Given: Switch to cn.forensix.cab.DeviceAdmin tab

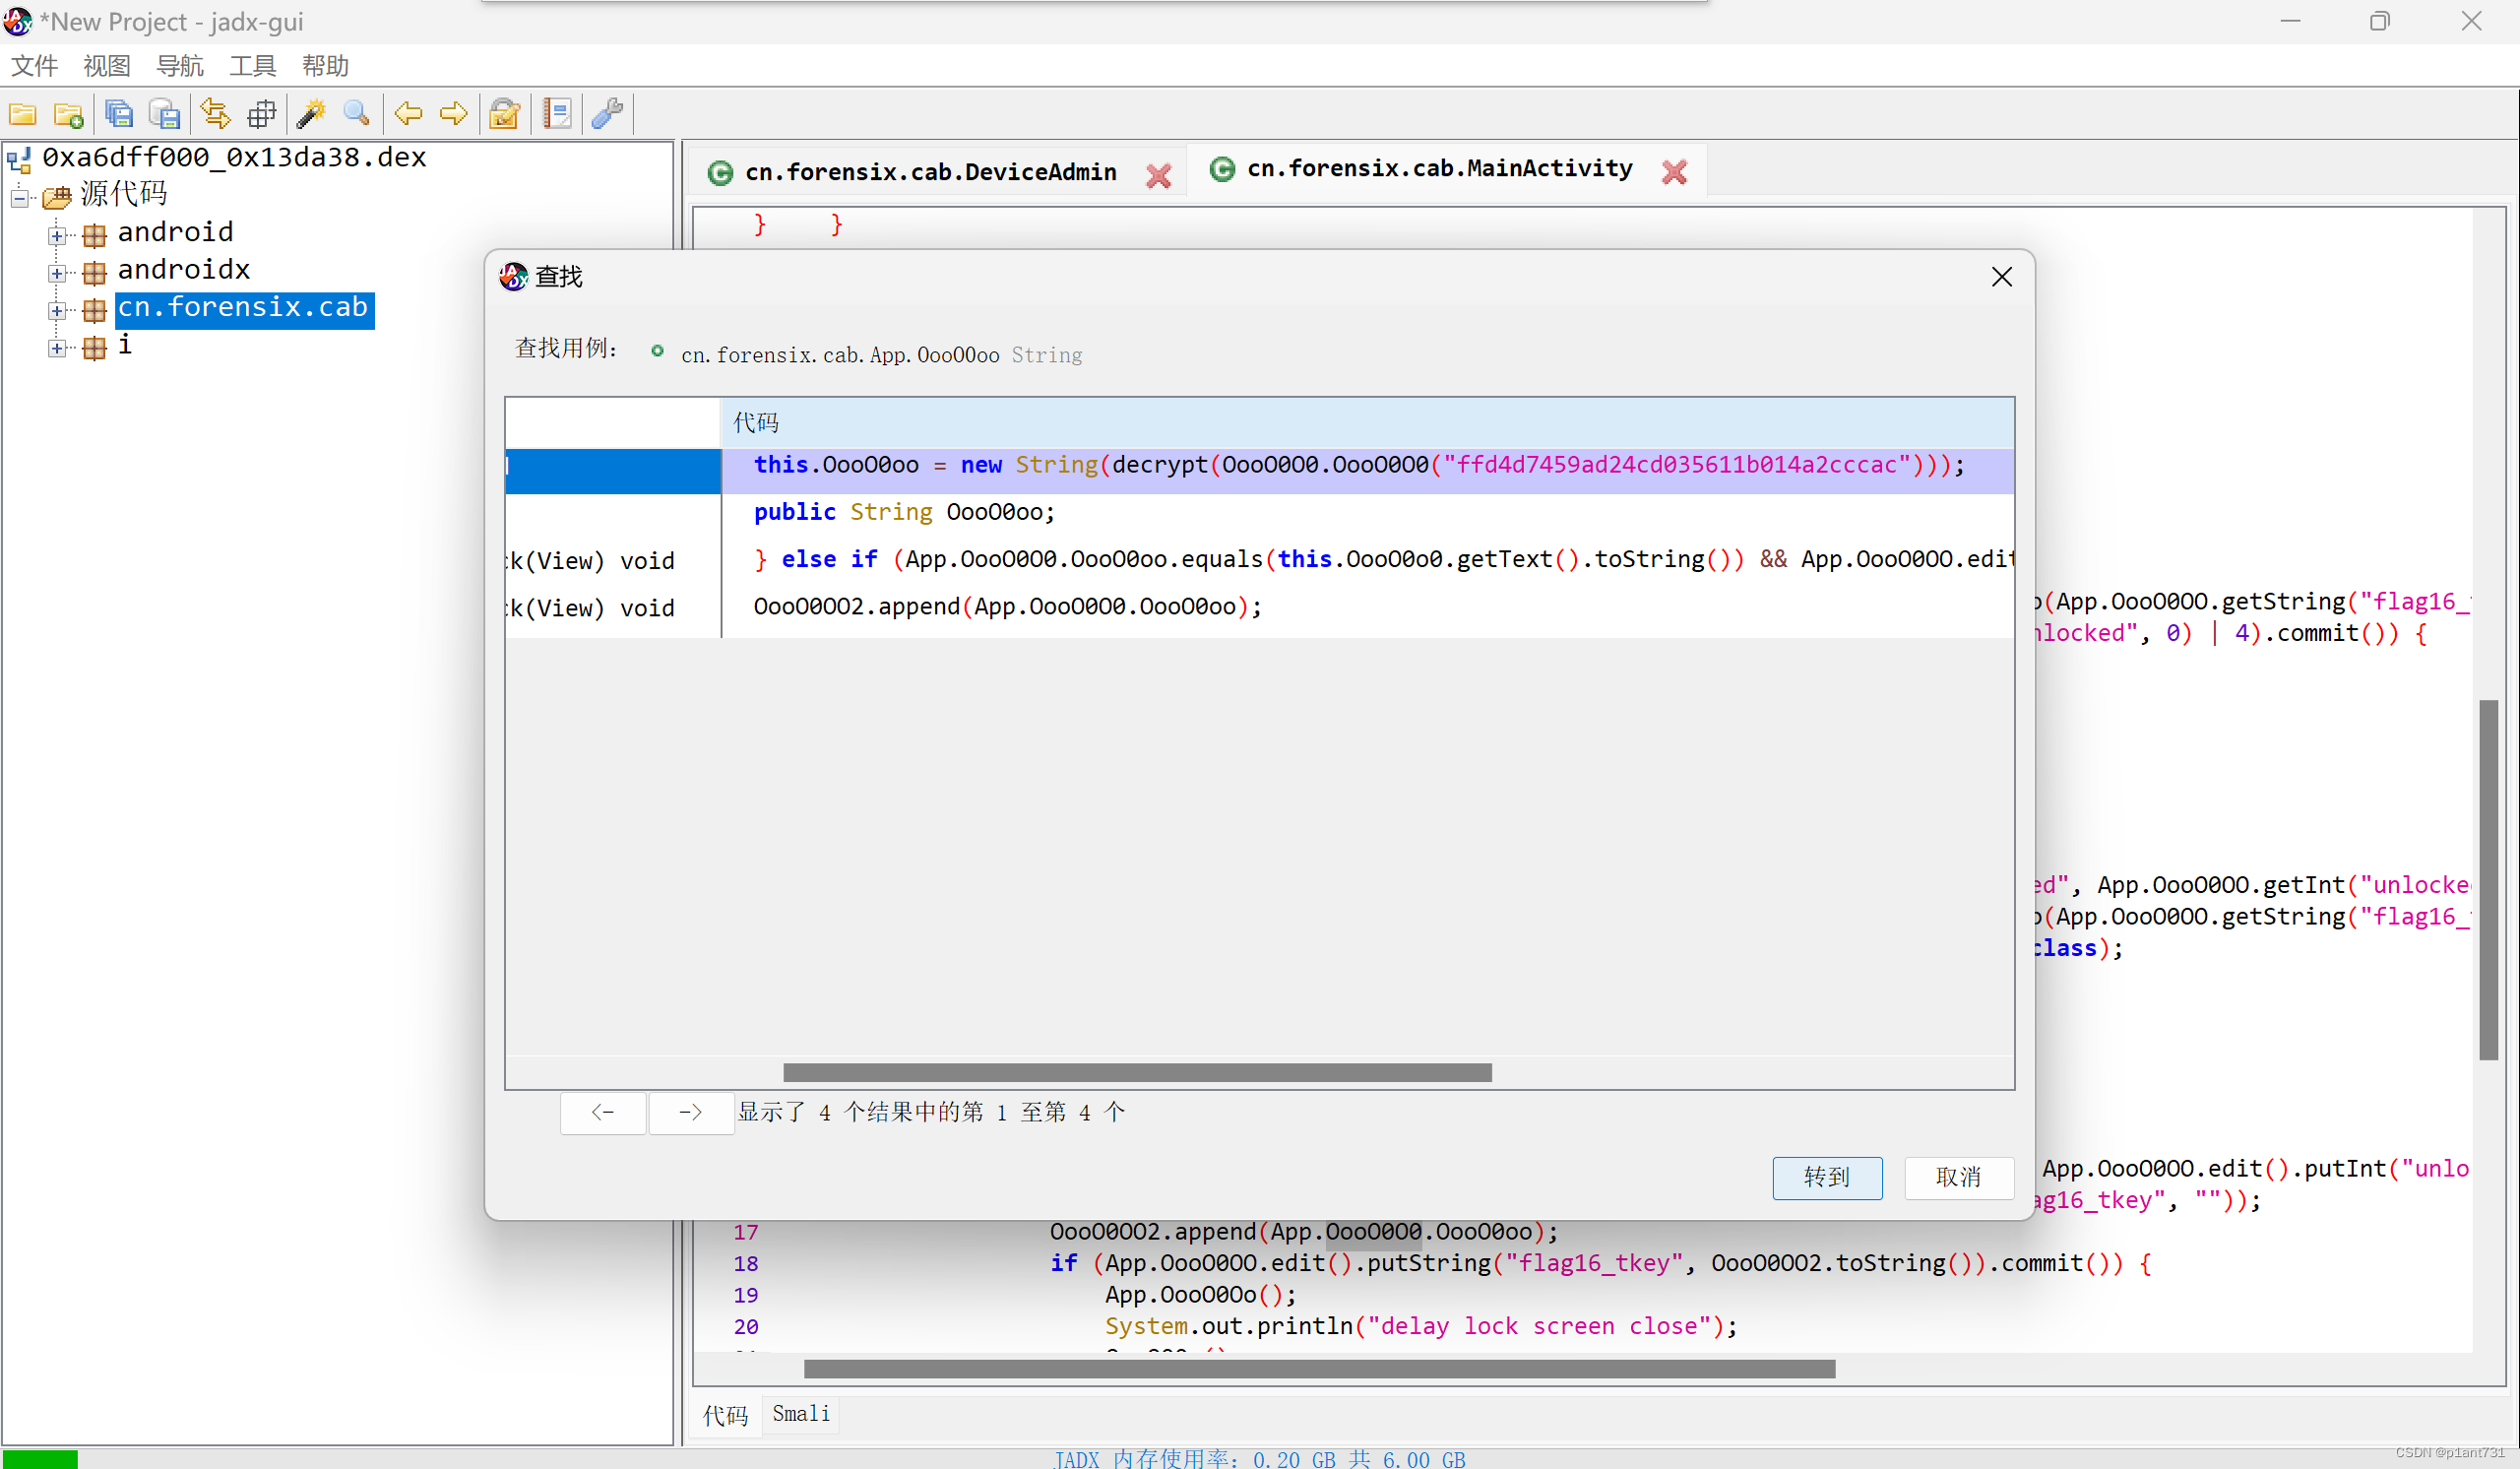Looking at the screenshot, I should pos(930,173).
